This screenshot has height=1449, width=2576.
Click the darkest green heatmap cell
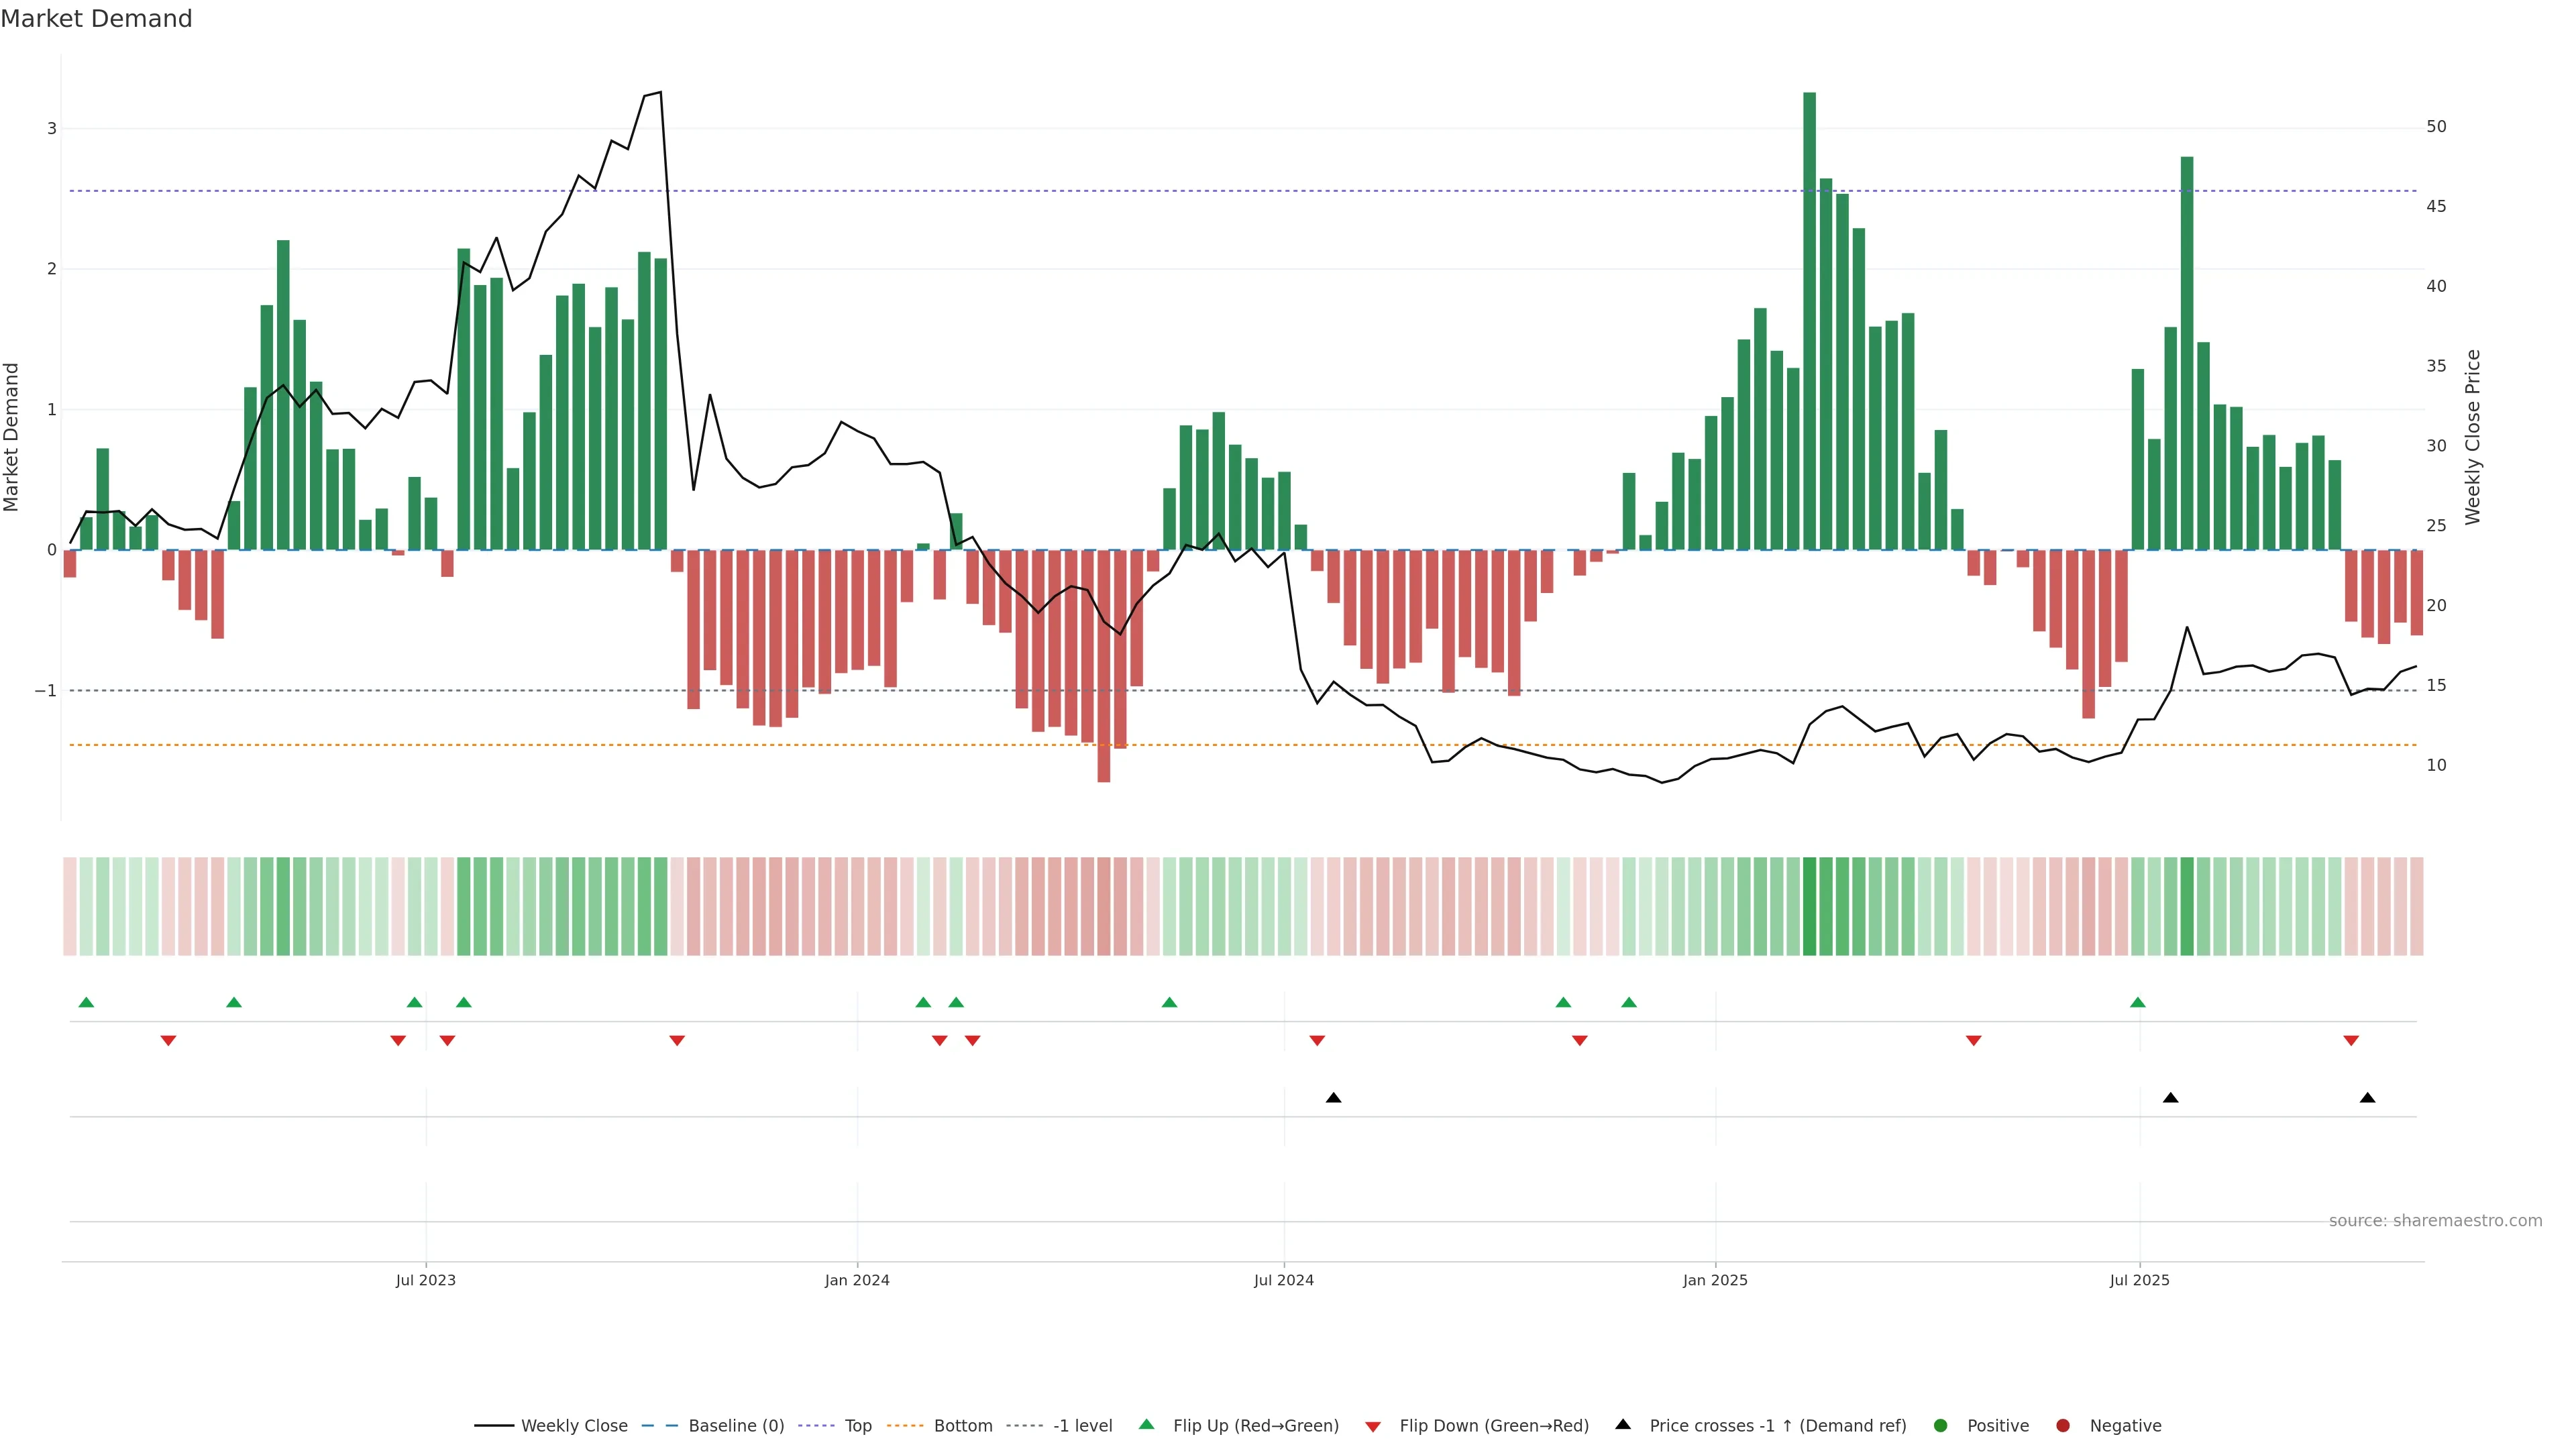[x=1809, y=905]
